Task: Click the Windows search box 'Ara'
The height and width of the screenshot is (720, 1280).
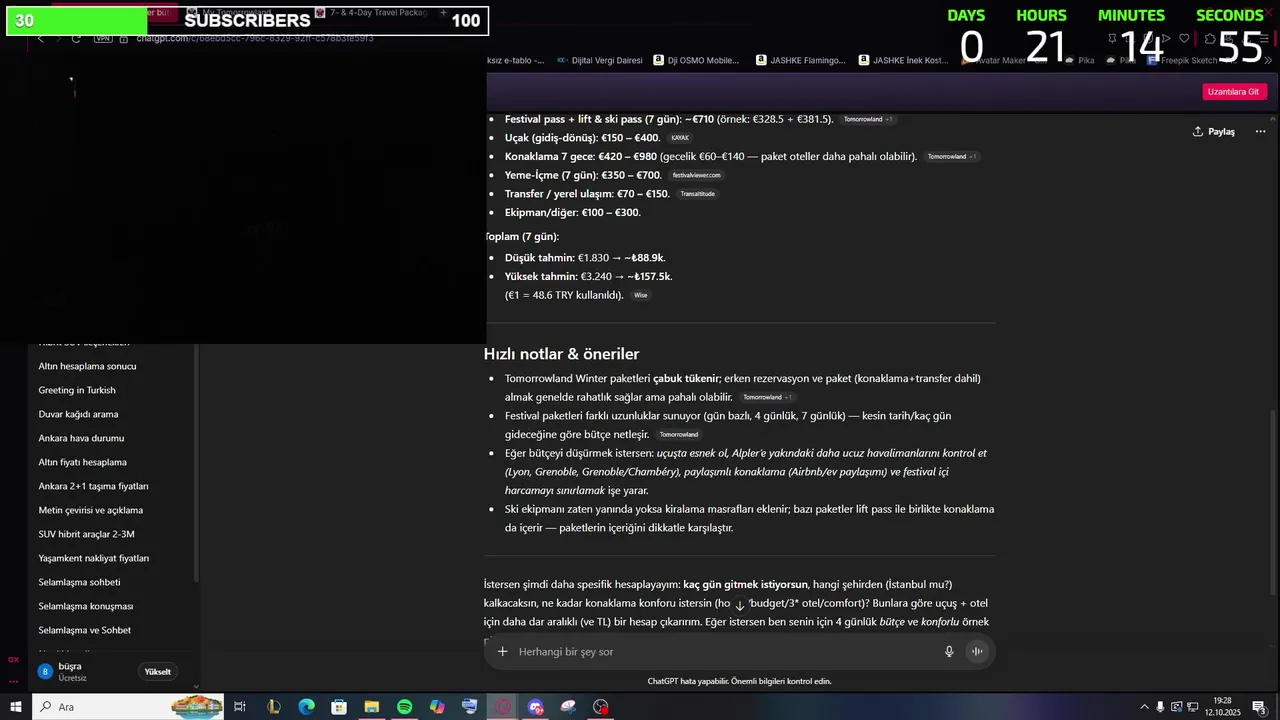Action: [x=129, y=707]
